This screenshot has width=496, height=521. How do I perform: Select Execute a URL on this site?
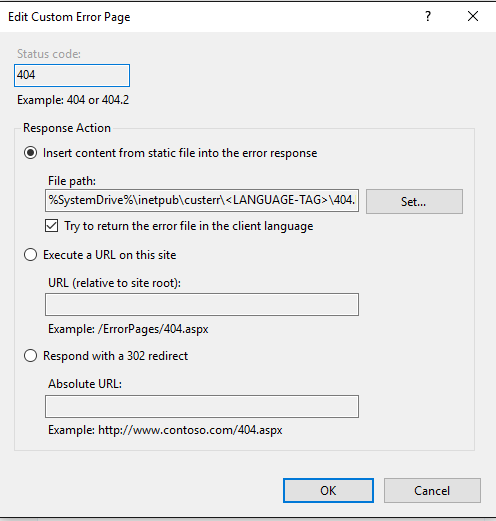point(30,255)
